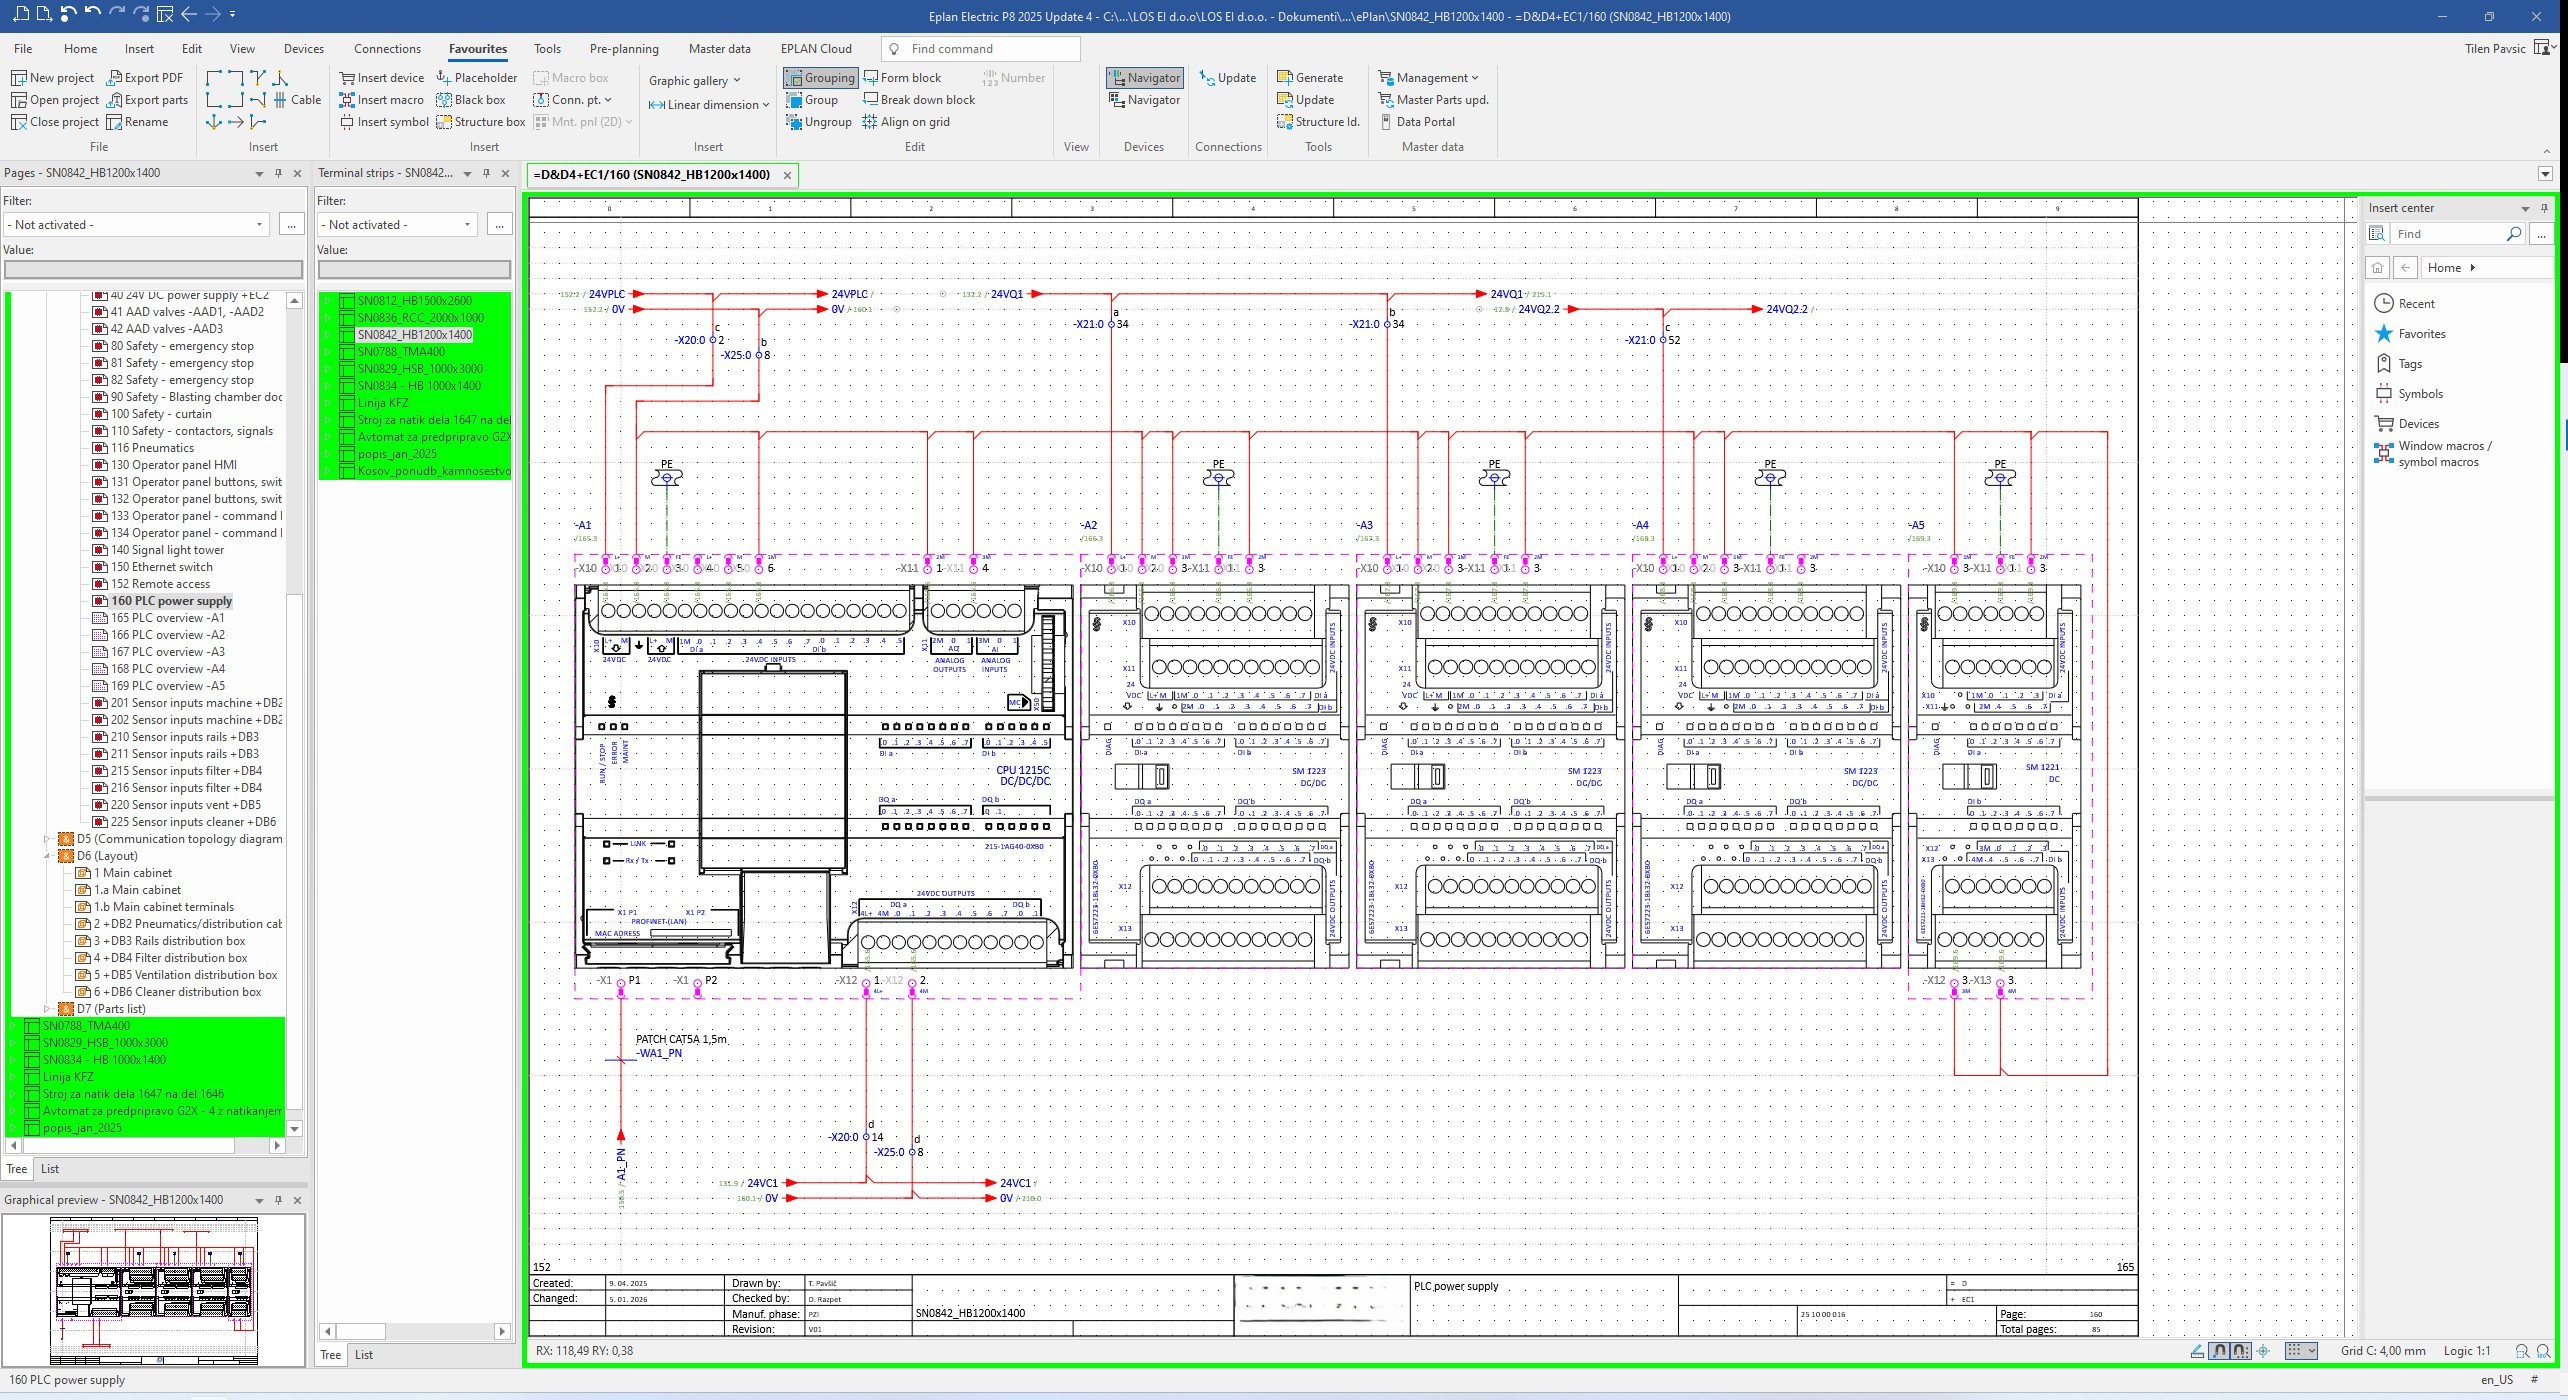2568x1400 pixels.
Task: Open Favorites in the Insert center
Action: click(x=2410, y=334)
